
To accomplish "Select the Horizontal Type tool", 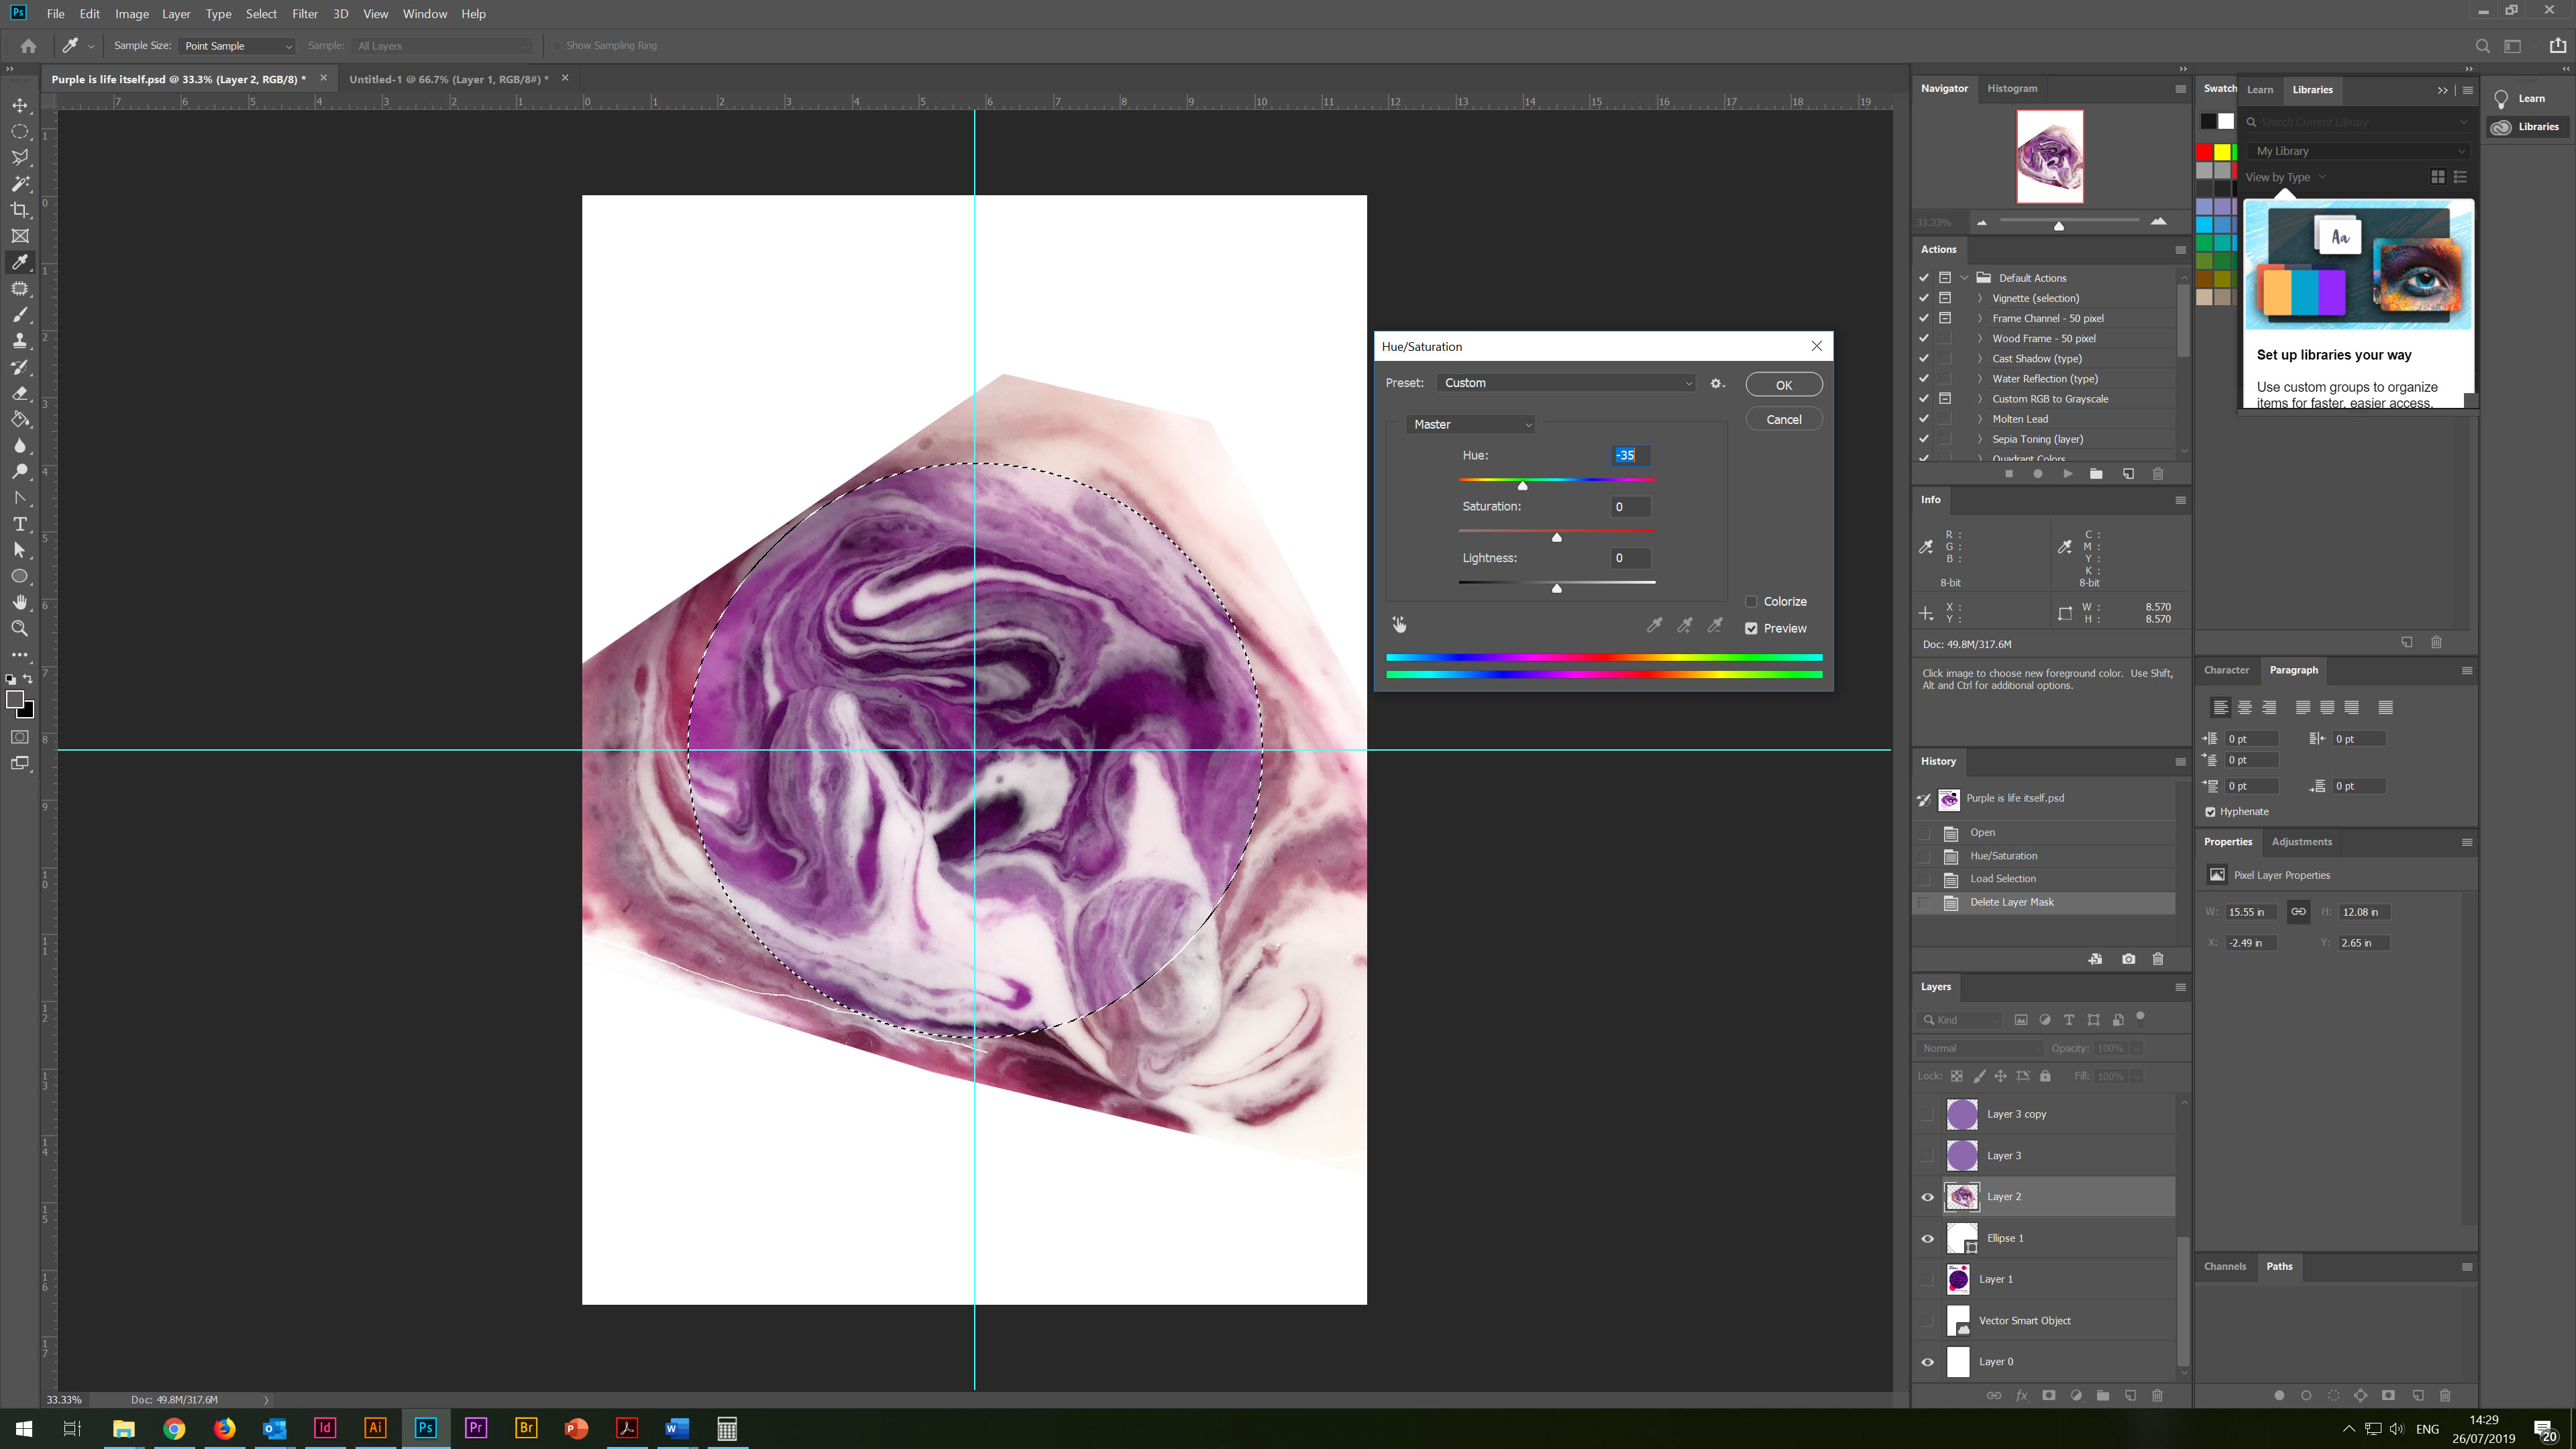I will pos(20,524).
